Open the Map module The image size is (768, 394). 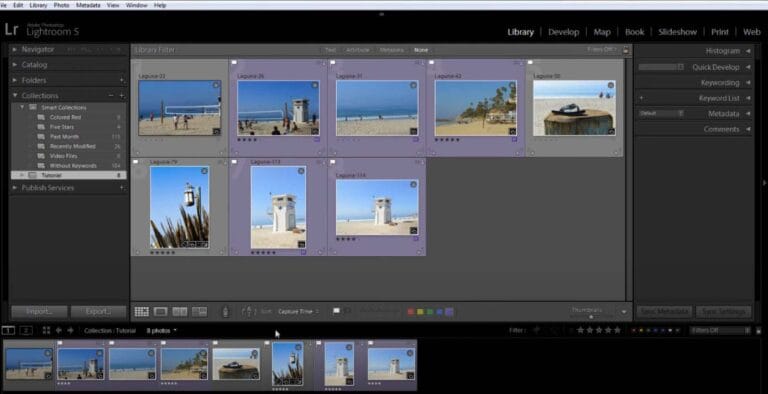(x=602, y=32)
